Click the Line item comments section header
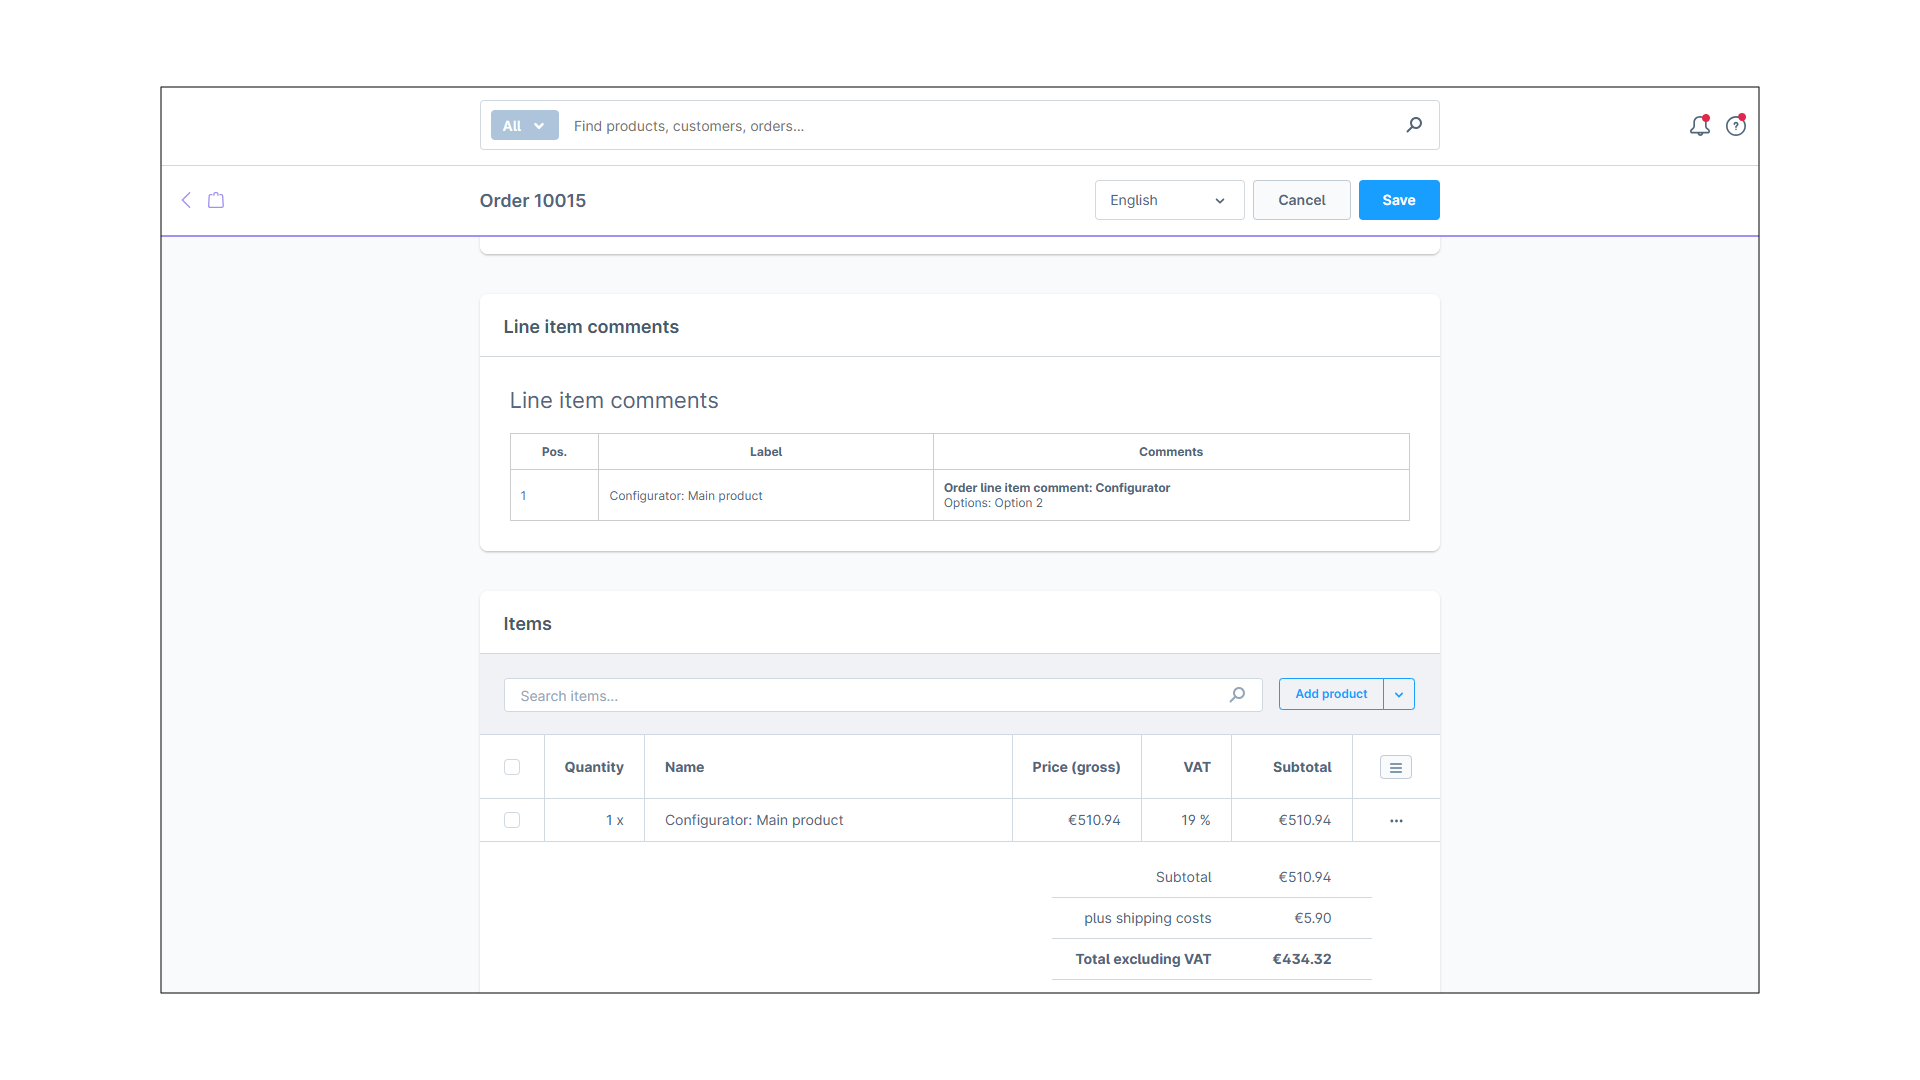Image resolution: width=1920 pixels, height=1080 pixels. [591, 327]
